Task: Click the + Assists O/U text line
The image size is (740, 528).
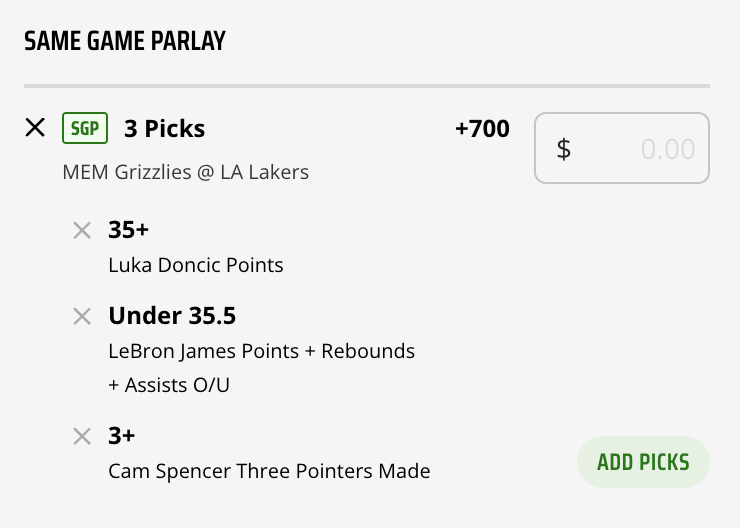Action: (169, 385)
